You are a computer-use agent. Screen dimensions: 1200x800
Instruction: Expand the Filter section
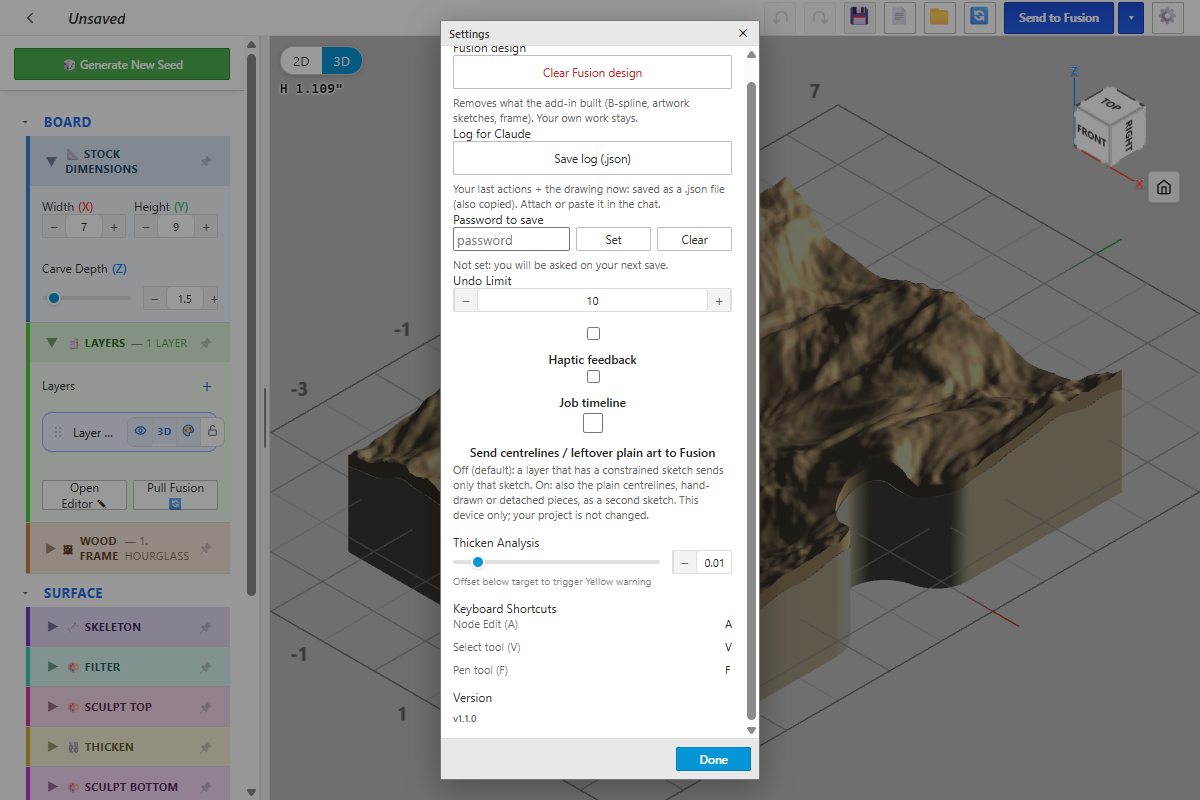52,667
